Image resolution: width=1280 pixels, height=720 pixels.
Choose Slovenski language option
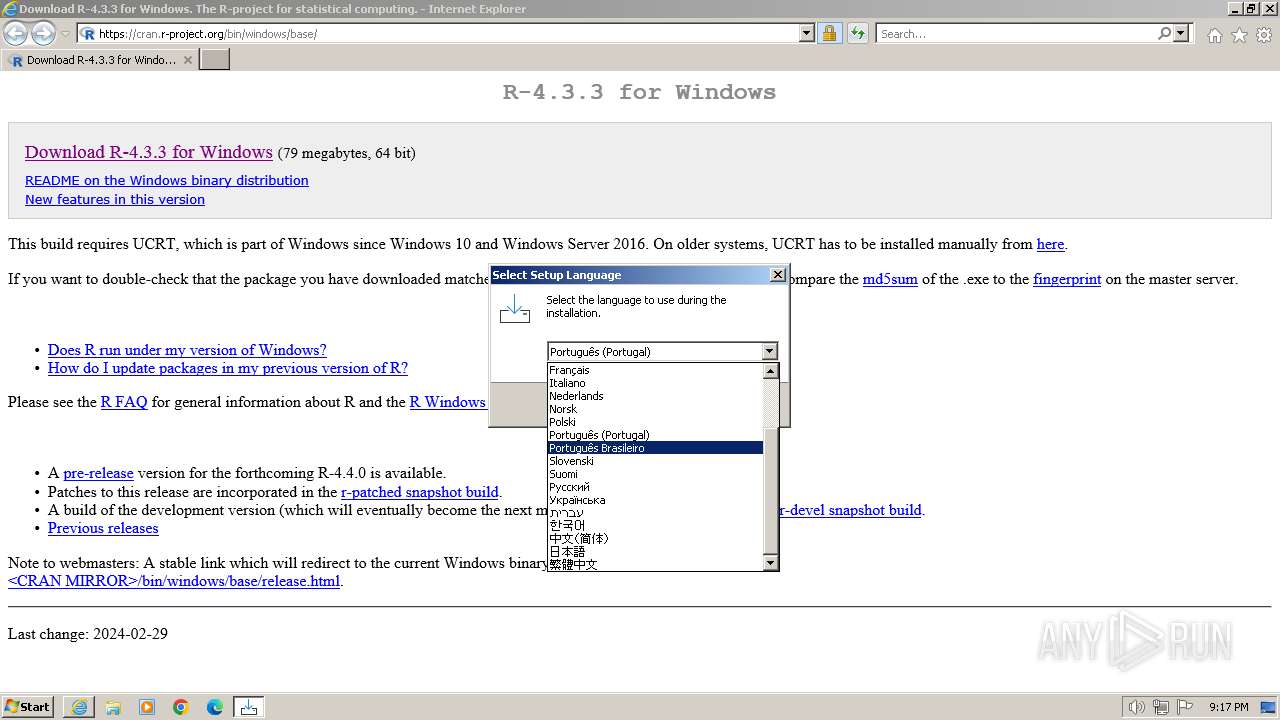[655, 461]
